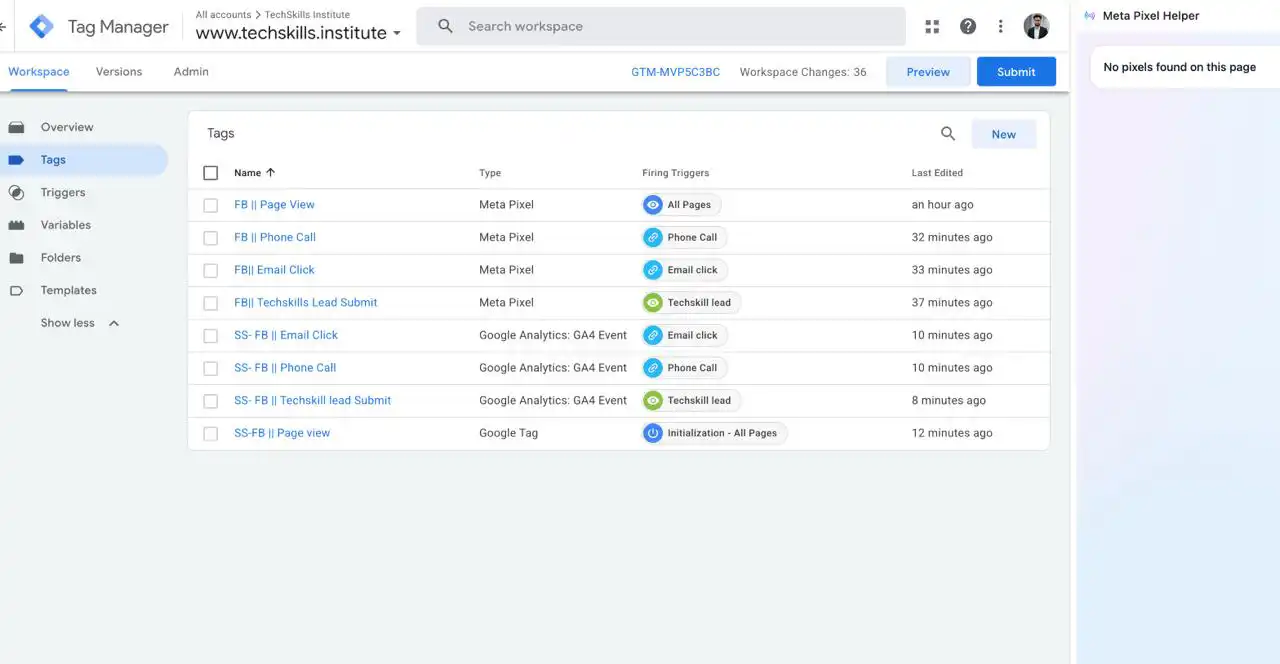1280x664 pixels.
Task: Open the SS-FB || Page view tag
Action: 282,433
